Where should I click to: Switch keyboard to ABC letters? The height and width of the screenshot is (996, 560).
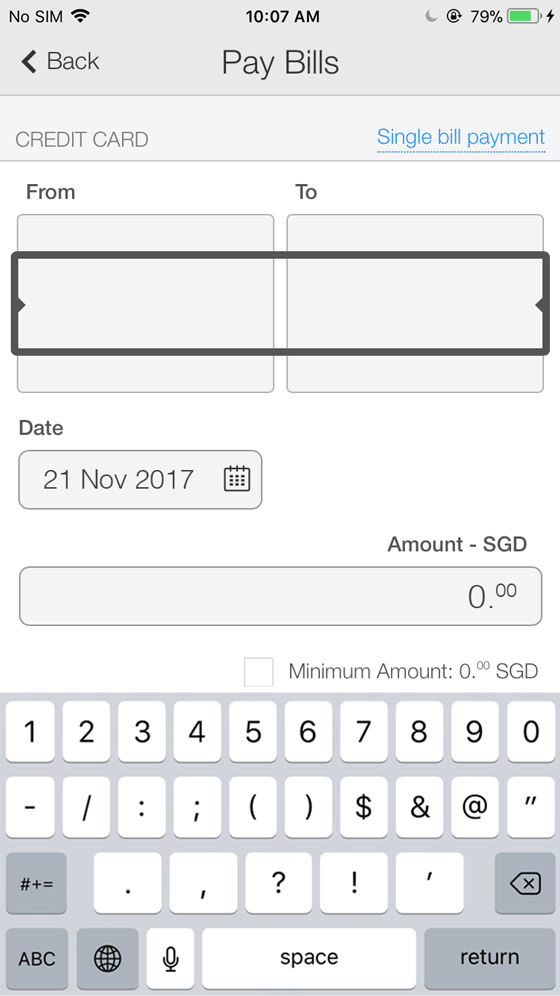click(37, 958)
